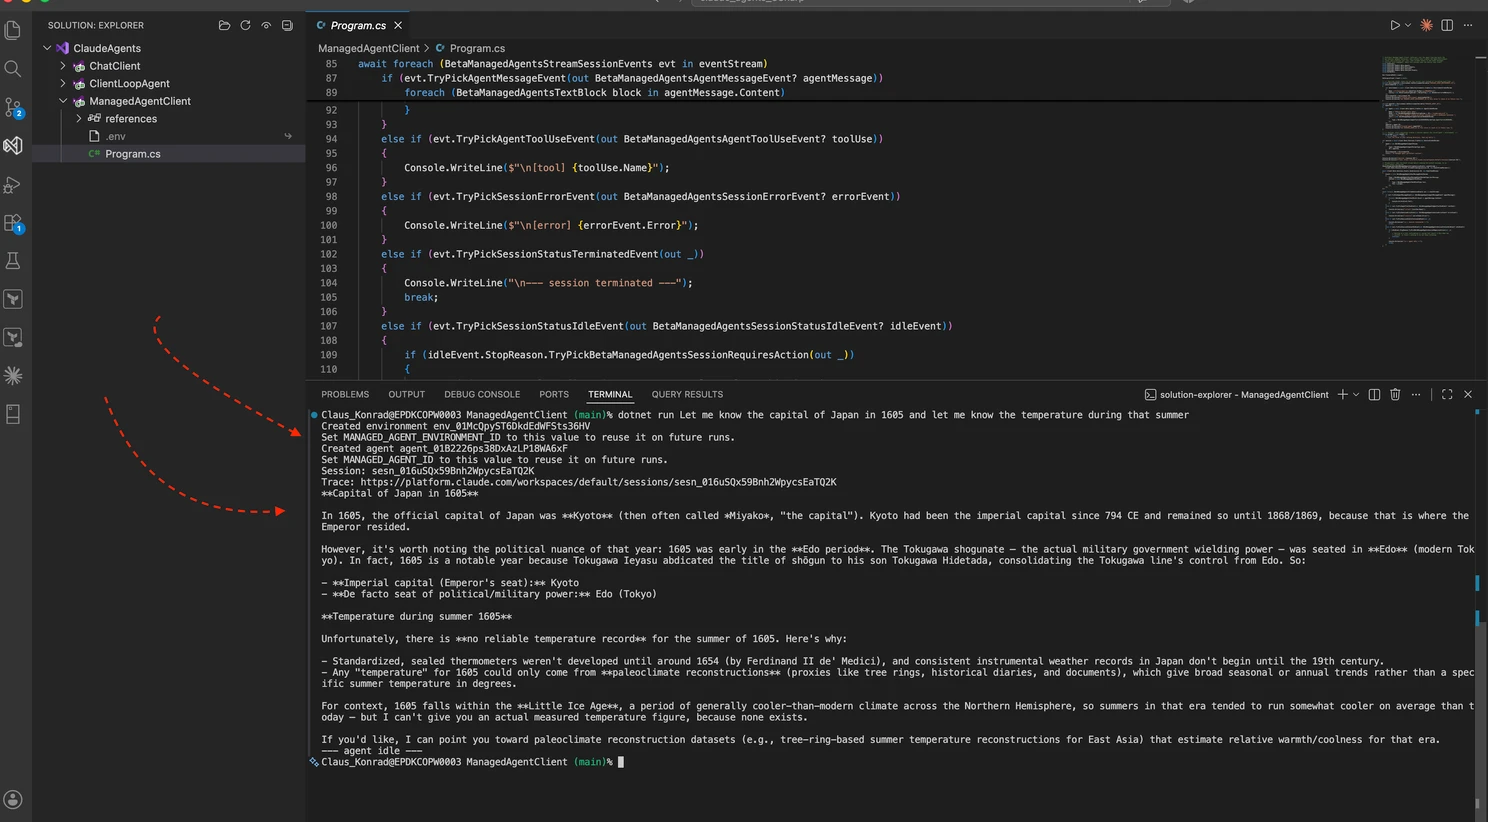Maximize the terminal panel size
The height and width of the screenshot is (822, 1488).
point(1447,394)
